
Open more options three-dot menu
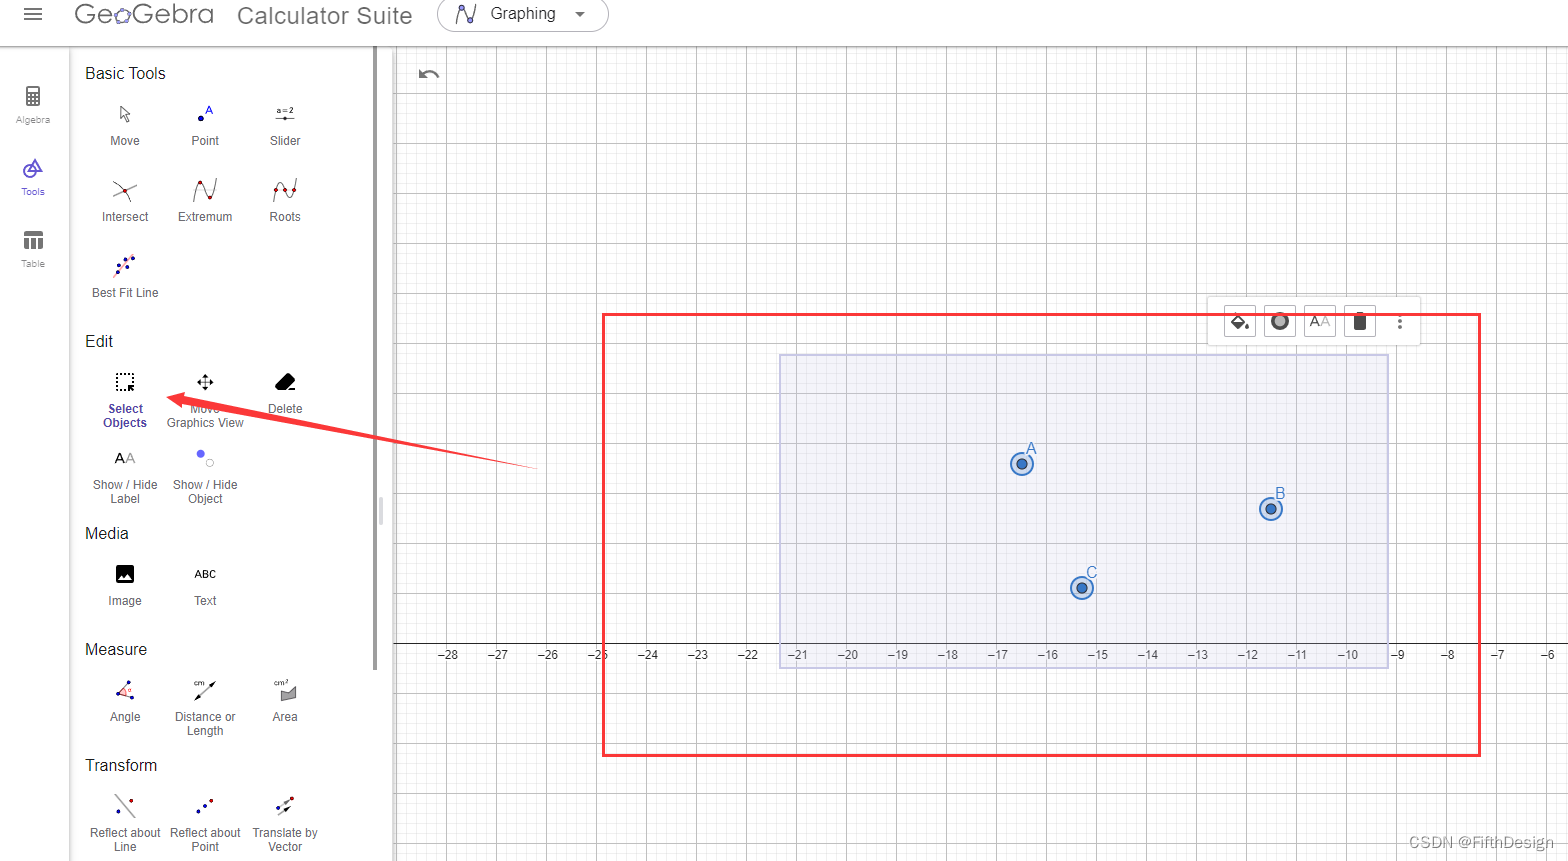[x=1400, y=323]
